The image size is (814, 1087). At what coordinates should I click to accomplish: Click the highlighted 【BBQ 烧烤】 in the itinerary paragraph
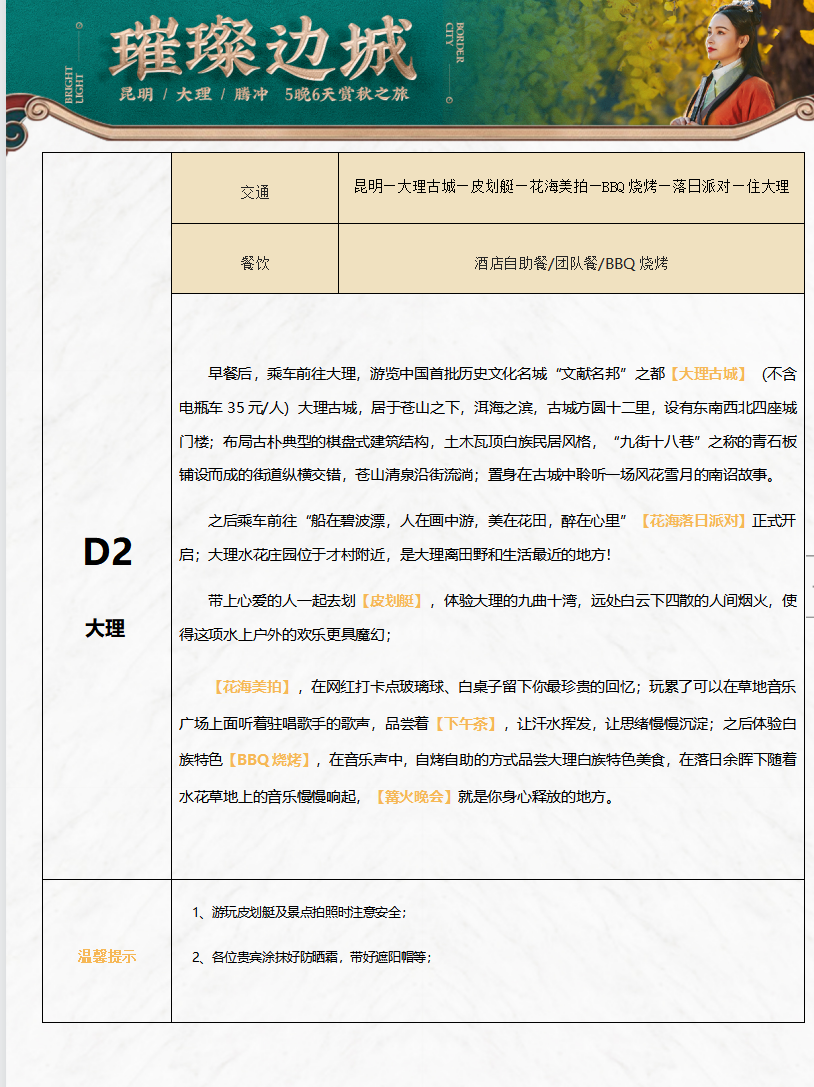(269, 760)
